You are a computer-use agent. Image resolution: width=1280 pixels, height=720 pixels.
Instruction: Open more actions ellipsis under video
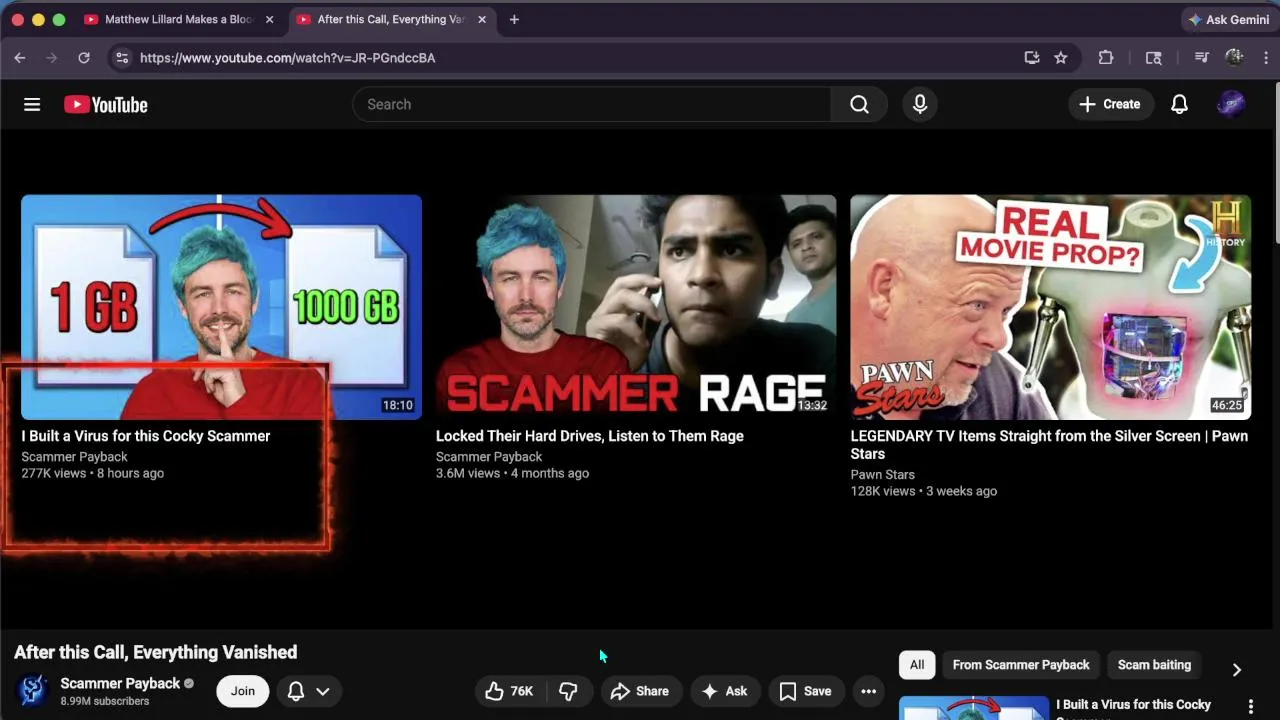coord(869,691)
